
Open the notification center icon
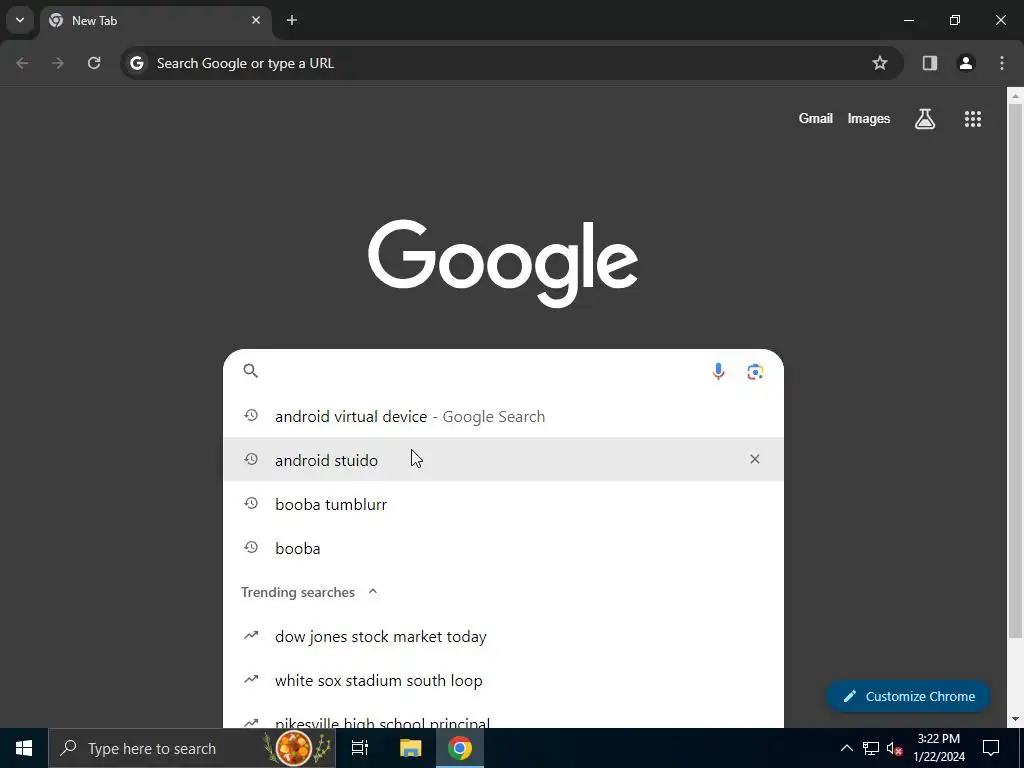pyautogui.click(x=991, y=748)
